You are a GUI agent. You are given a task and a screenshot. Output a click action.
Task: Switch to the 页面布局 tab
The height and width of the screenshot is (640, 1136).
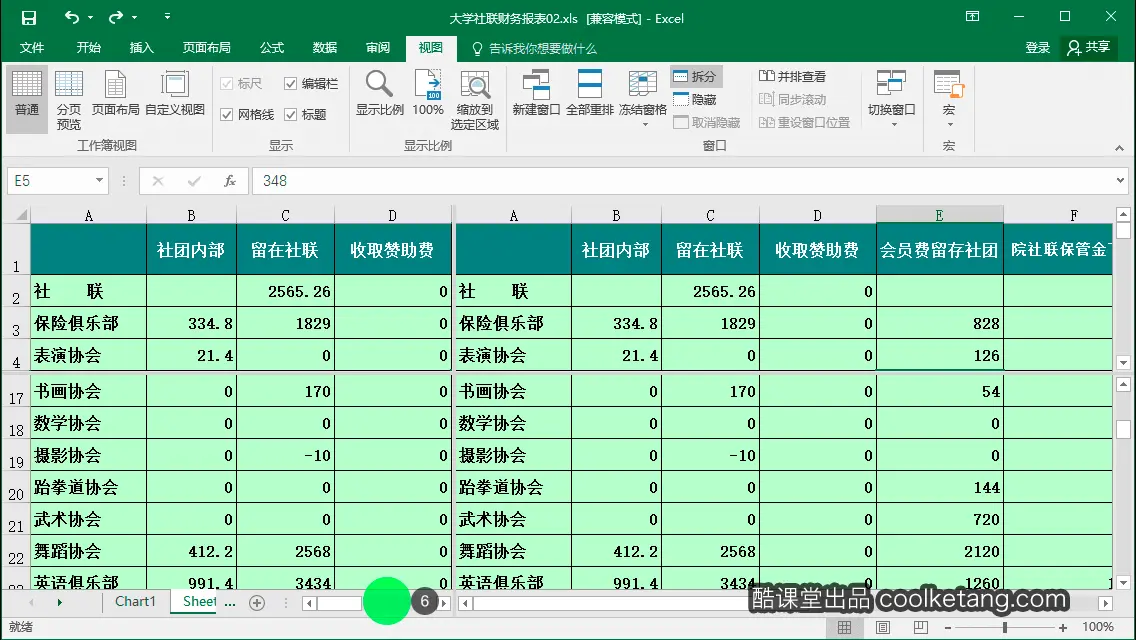click(x=206, y=48)
